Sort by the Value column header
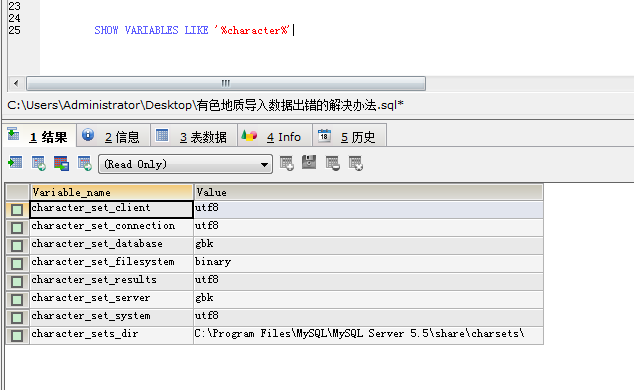This screenshot has height=390, width=634. click(x=368, y=192)
